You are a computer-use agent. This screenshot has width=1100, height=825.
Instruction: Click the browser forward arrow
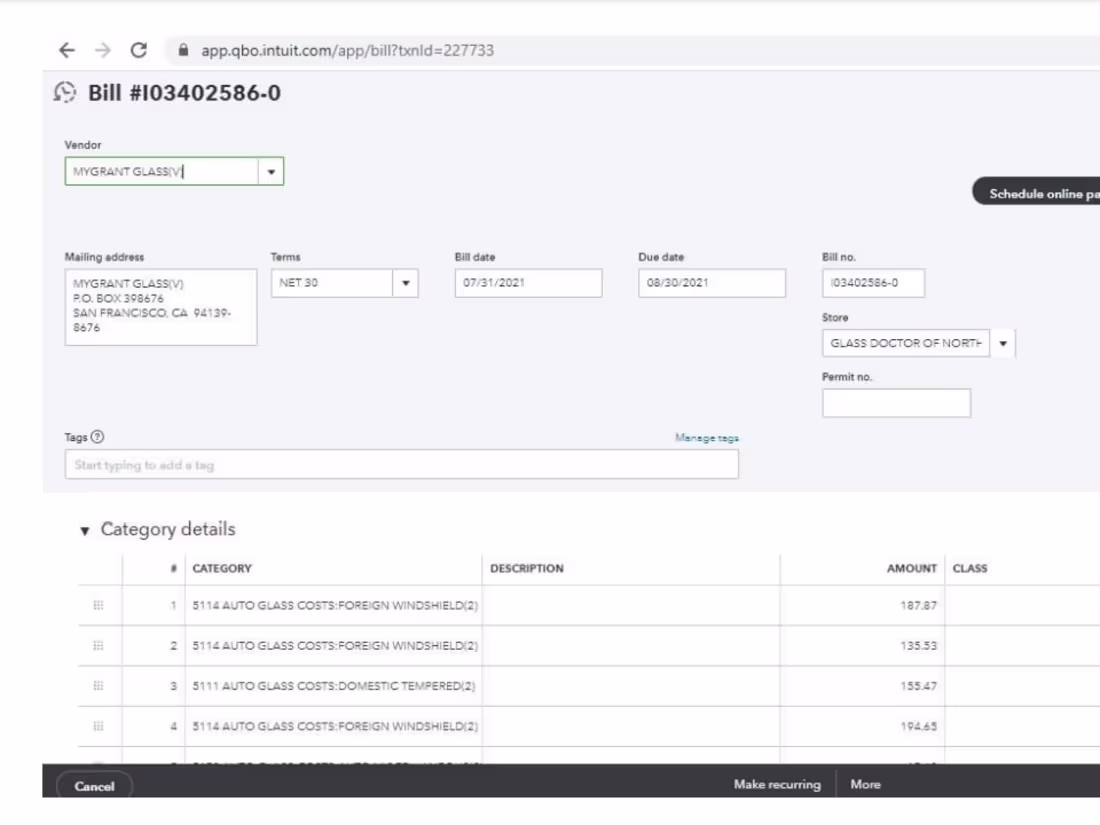pos(102,51)
